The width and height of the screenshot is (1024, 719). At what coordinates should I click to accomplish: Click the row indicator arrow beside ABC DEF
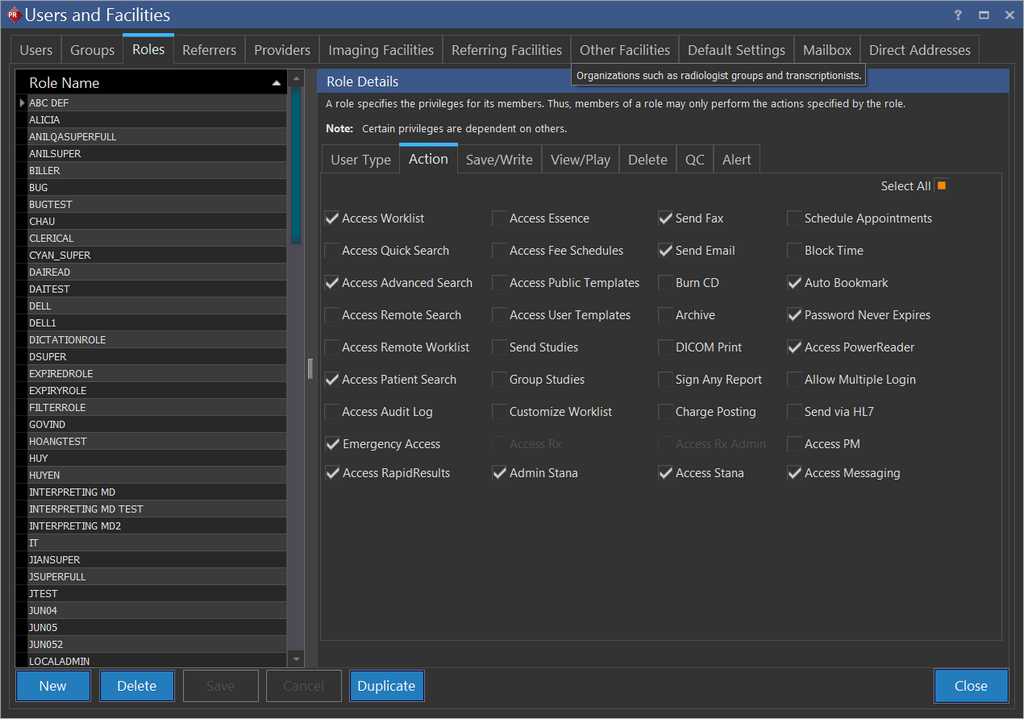(x=22, y=103)
